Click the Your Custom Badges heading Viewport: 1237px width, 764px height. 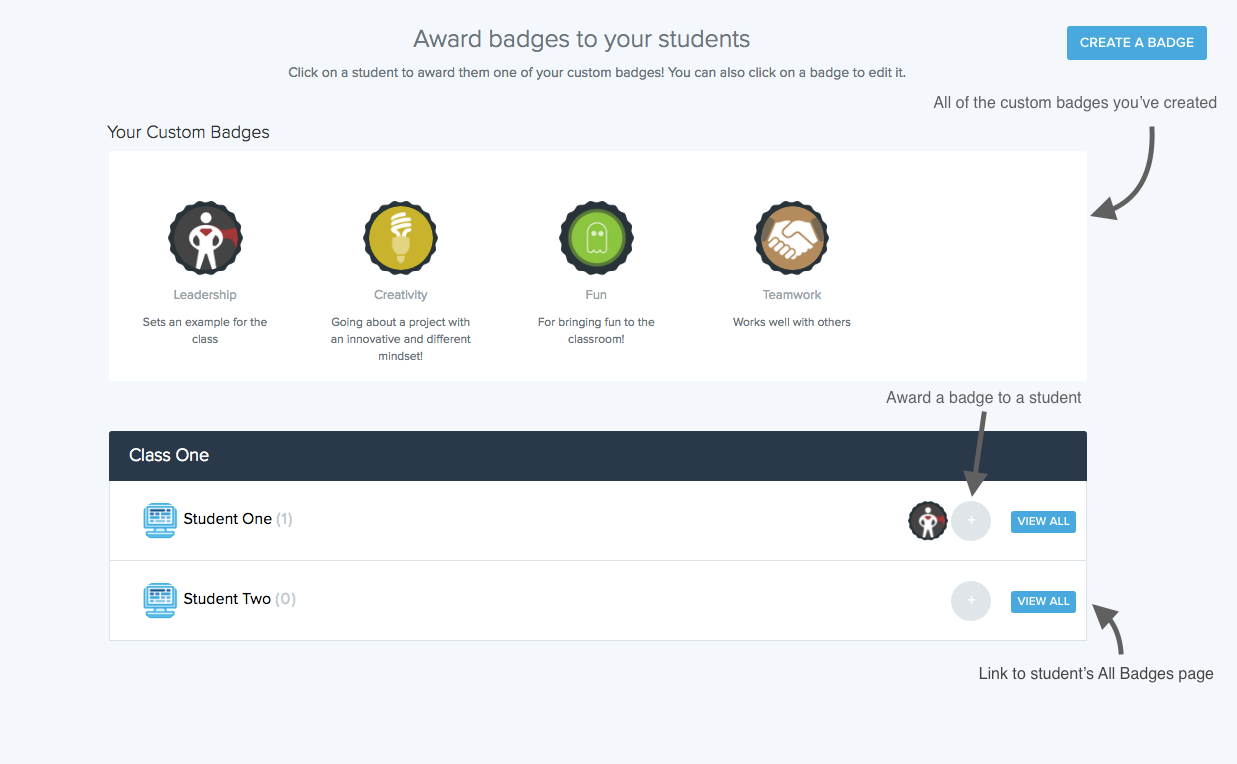188,132
